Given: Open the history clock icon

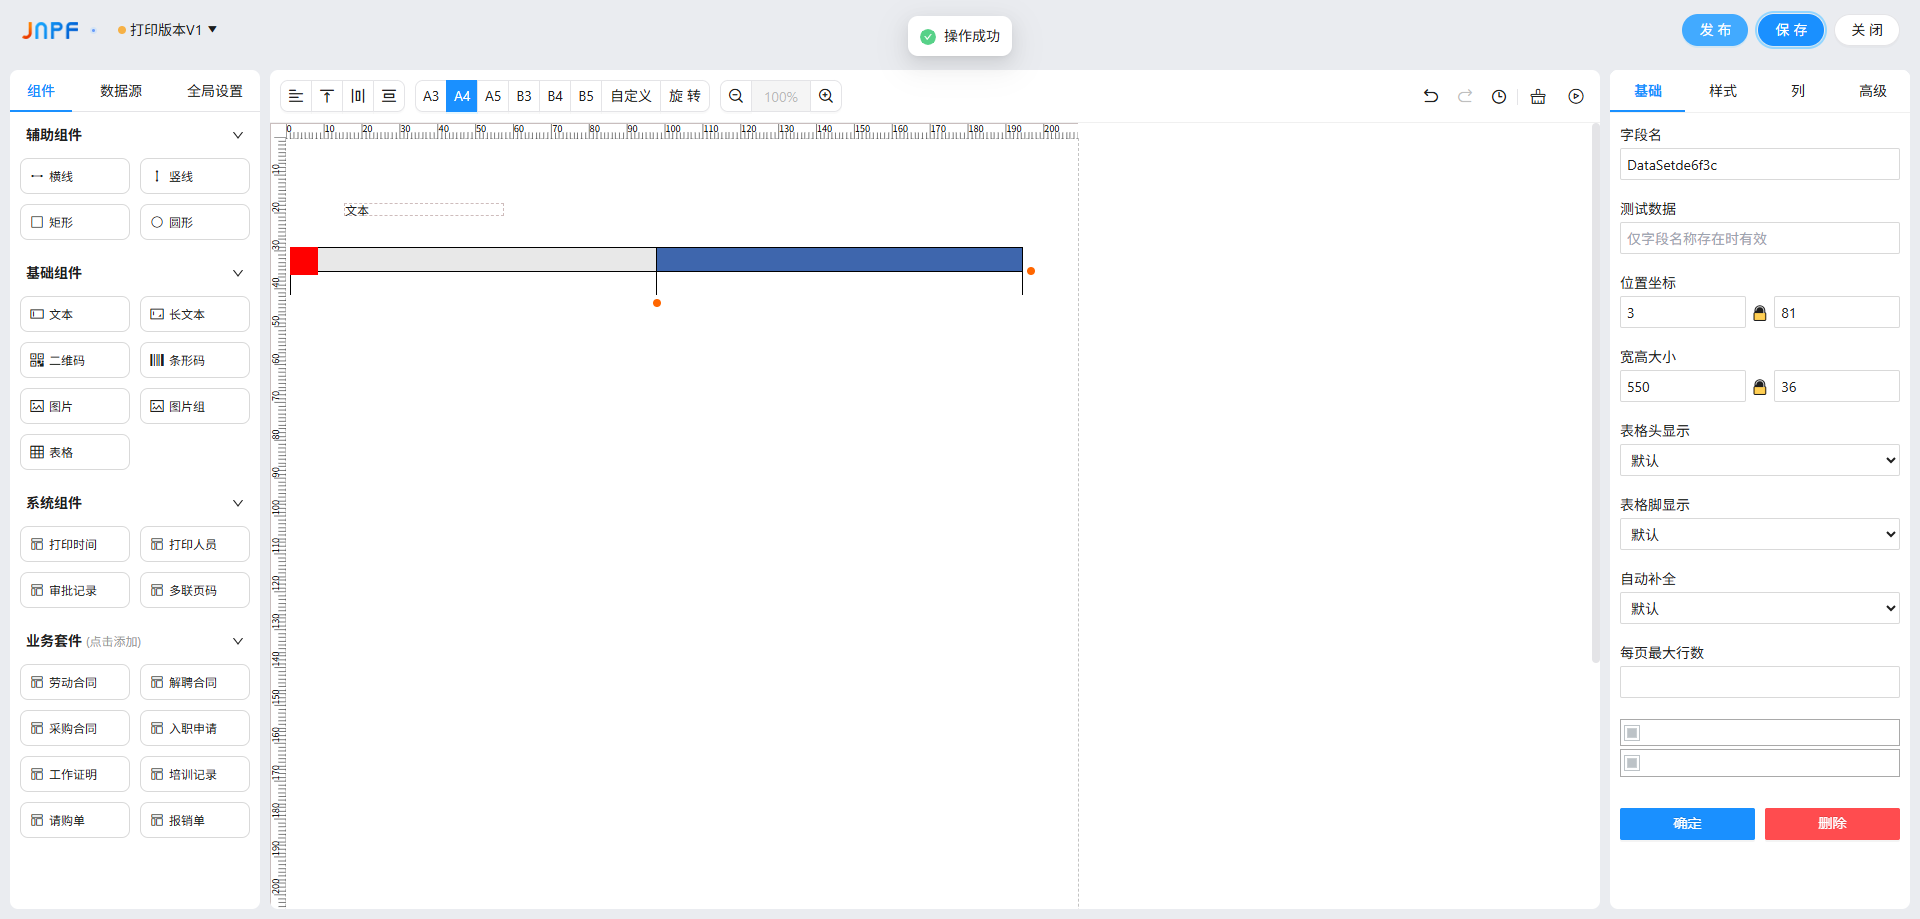Looking at the screenshot, I should (x=1499, y=96).
